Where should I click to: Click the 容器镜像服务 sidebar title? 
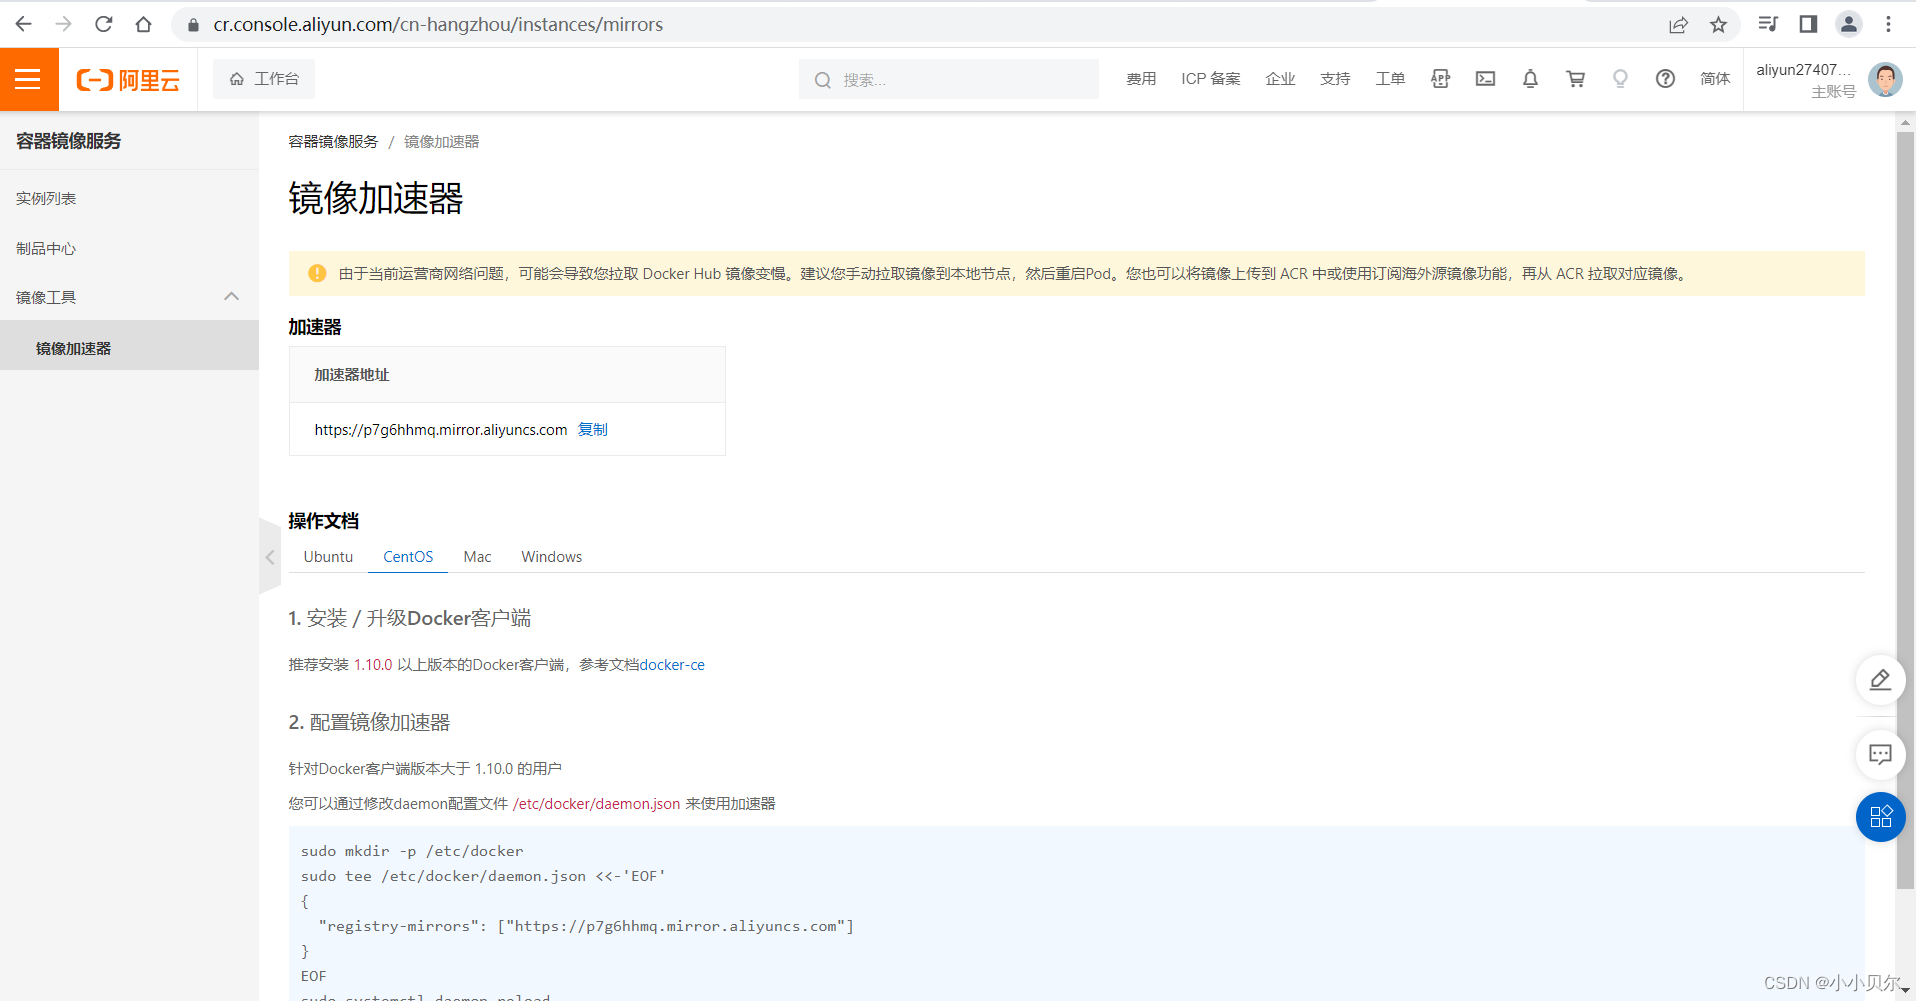point(69,141)
